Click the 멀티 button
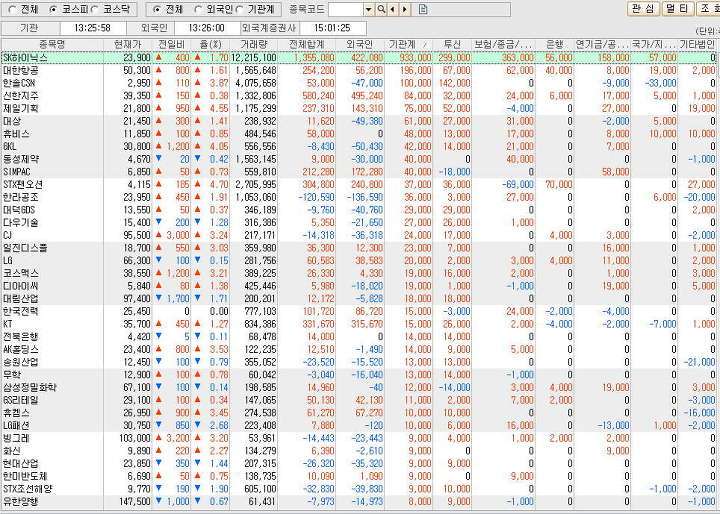The height and width of the screenshot is (514, 720). [677, 9]
